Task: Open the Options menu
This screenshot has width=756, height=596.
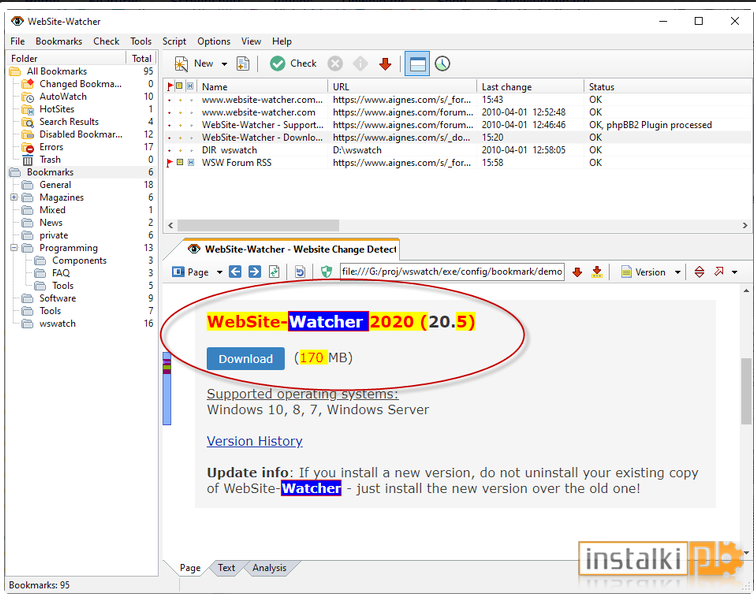Action: click(214, 41)
